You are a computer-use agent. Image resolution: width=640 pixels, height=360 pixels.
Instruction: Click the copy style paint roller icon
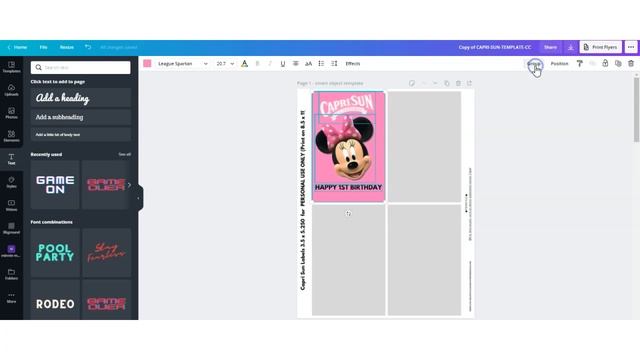580,63
